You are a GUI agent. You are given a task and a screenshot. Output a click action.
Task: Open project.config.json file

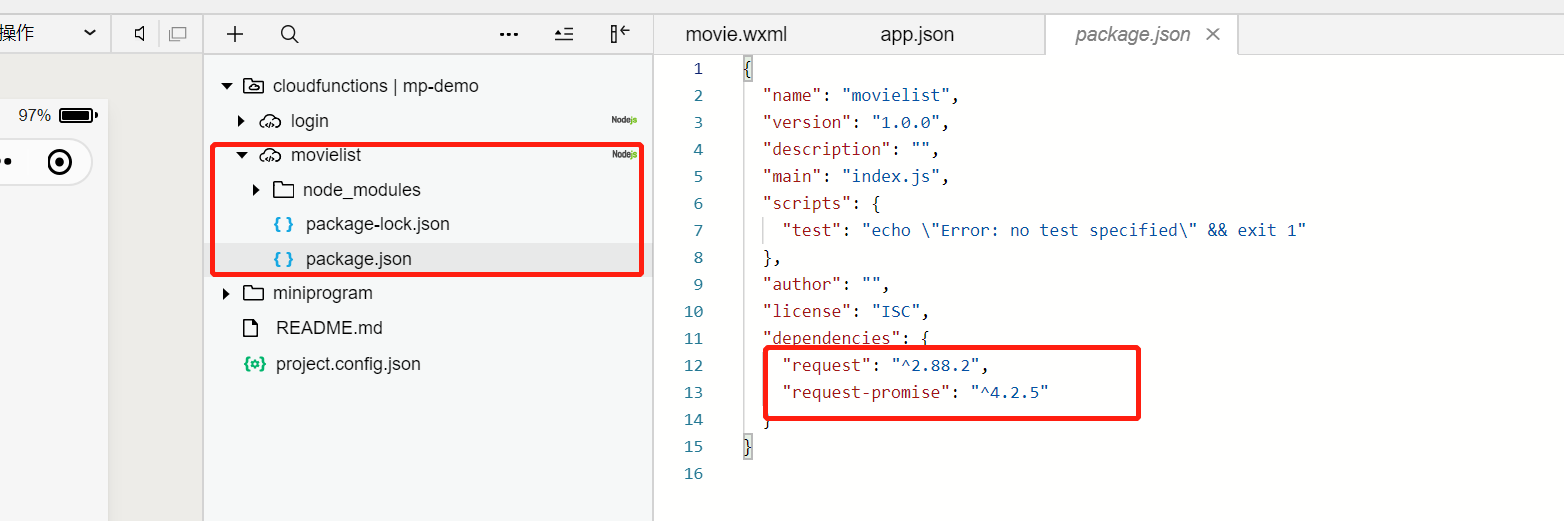[x=348, y=364]
